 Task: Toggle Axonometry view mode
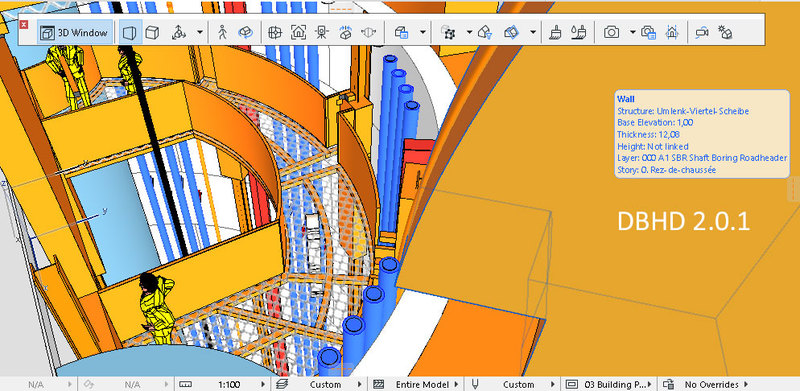[153, 33]
